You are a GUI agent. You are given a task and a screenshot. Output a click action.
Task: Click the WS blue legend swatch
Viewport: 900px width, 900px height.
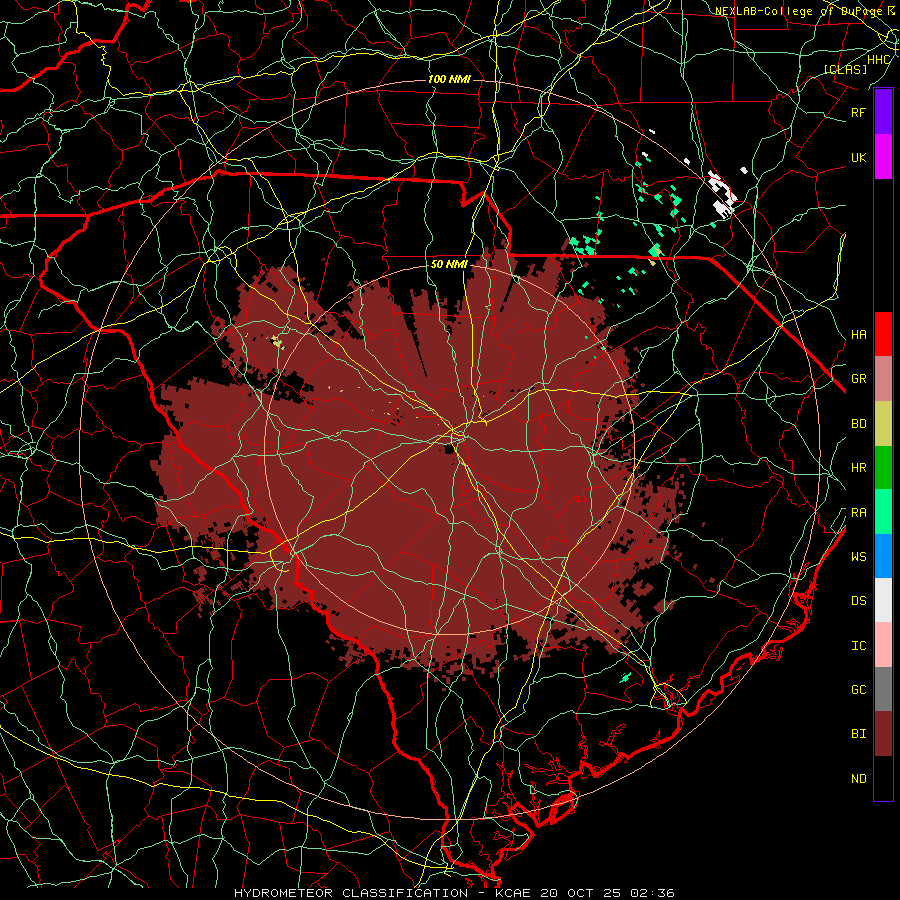click(883, 556)
